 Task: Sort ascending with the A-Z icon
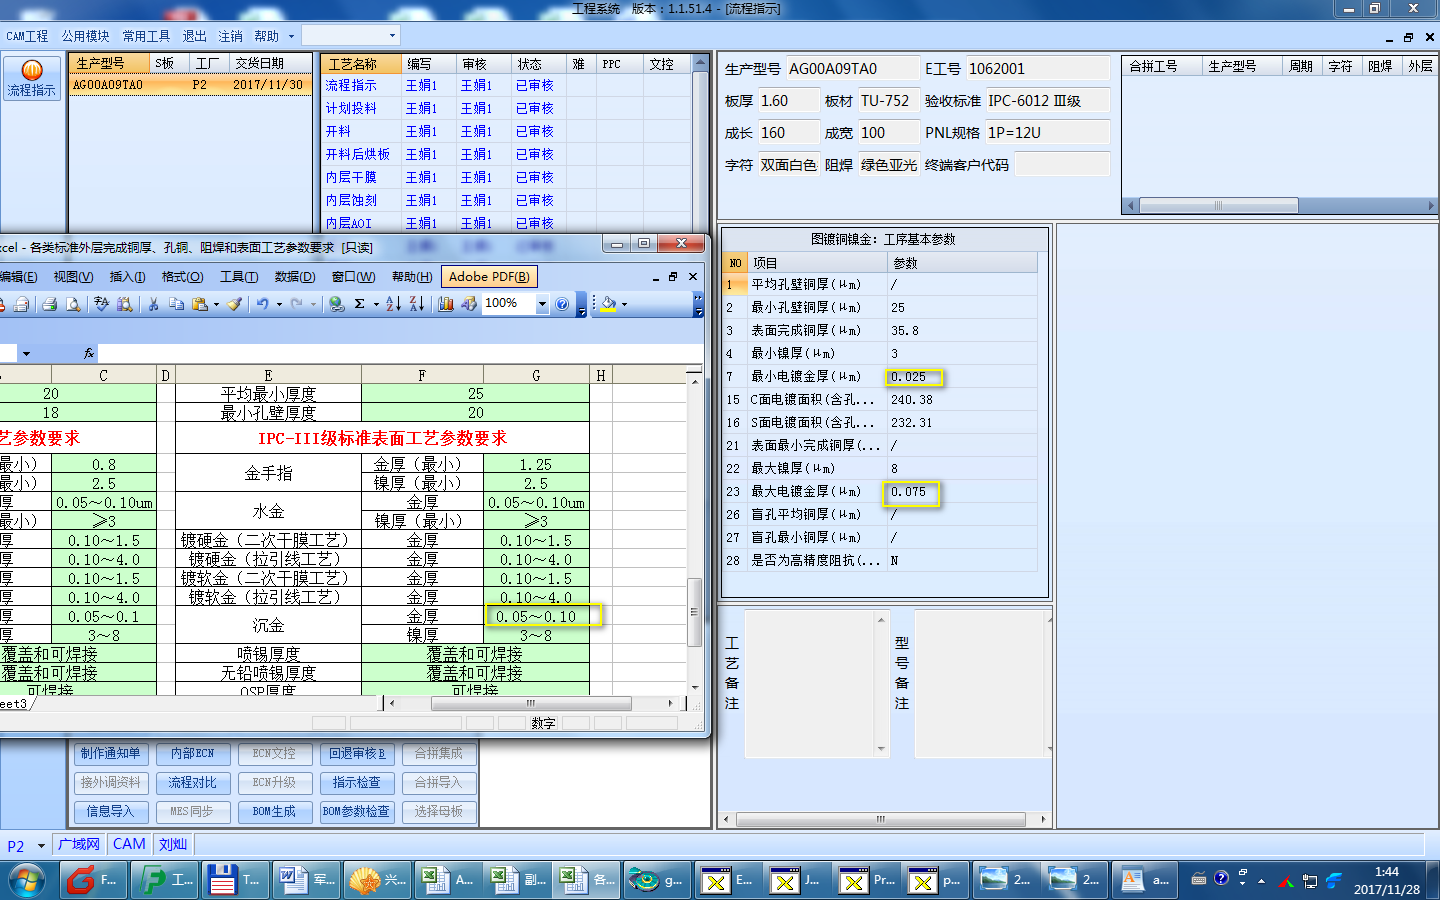[x=393, y=304]
